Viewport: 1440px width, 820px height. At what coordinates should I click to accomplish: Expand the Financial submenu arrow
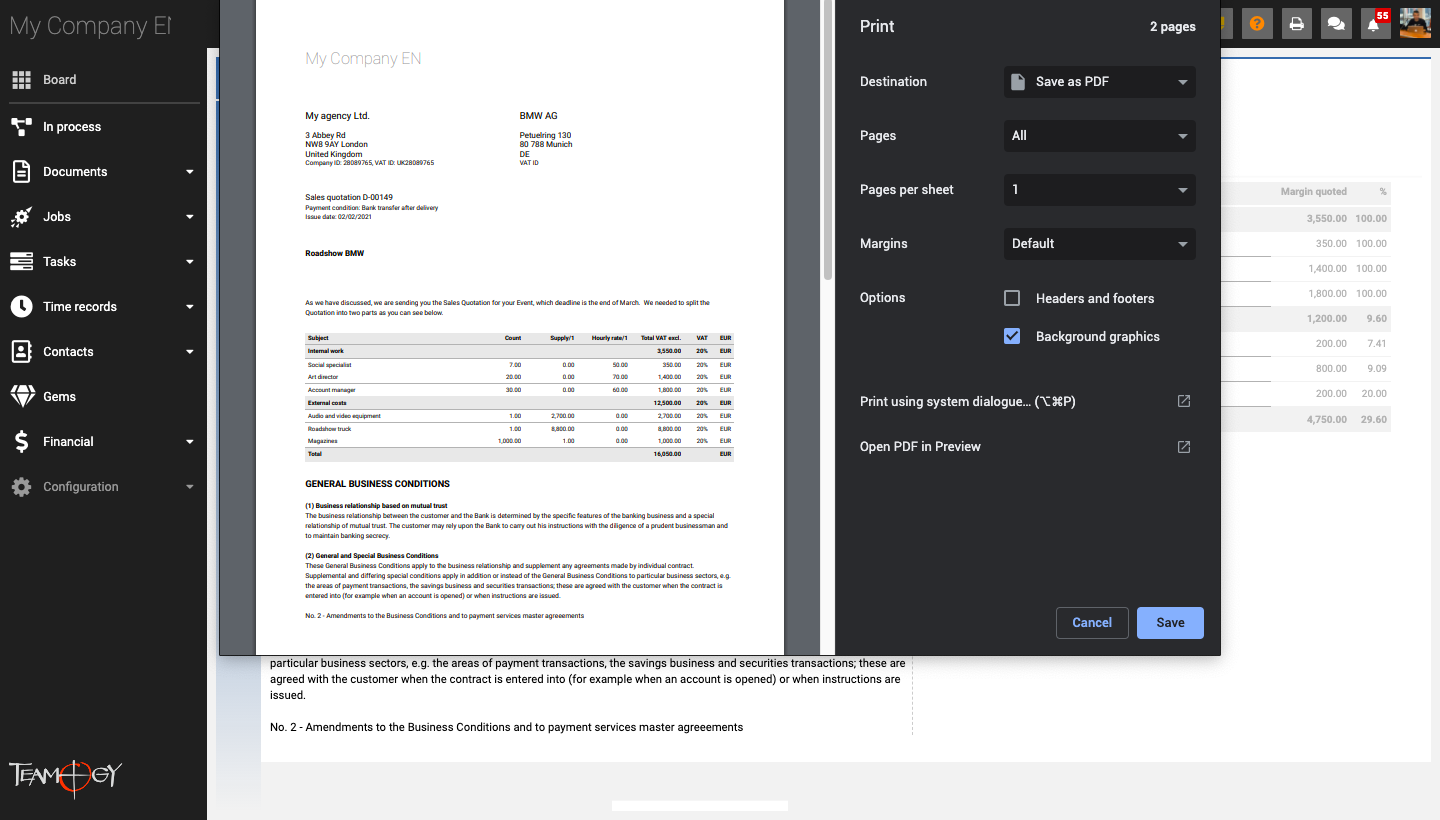(x=190, y=442)
